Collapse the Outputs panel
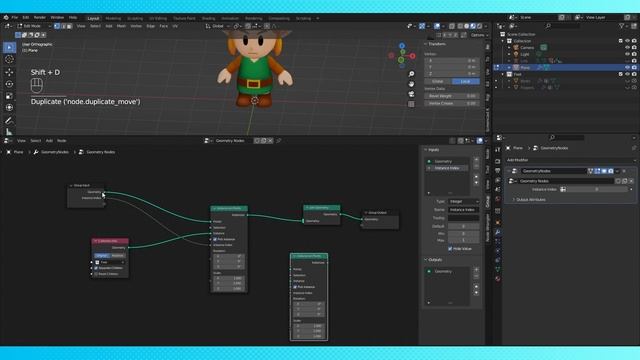 pyautogui.click(x=426, y=260)
